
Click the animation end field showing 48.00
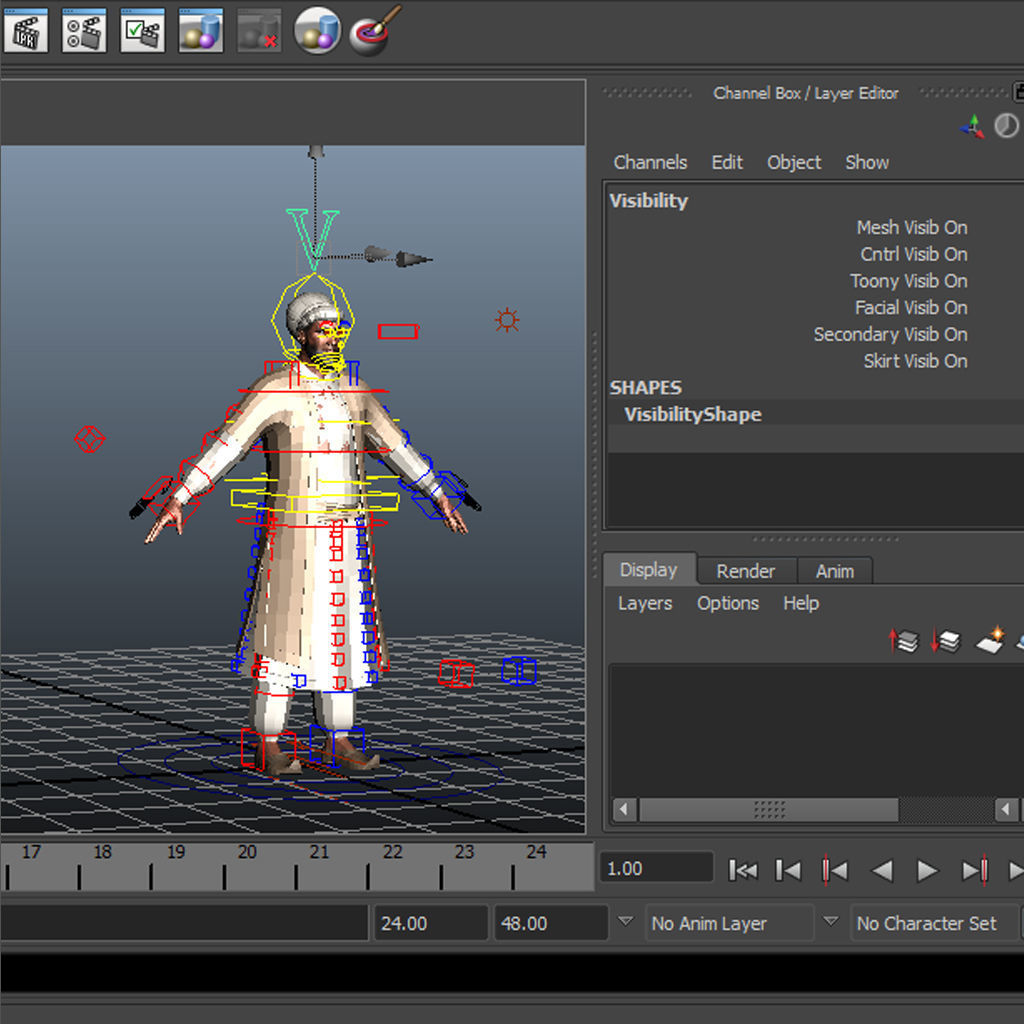(x=551, y=923)
